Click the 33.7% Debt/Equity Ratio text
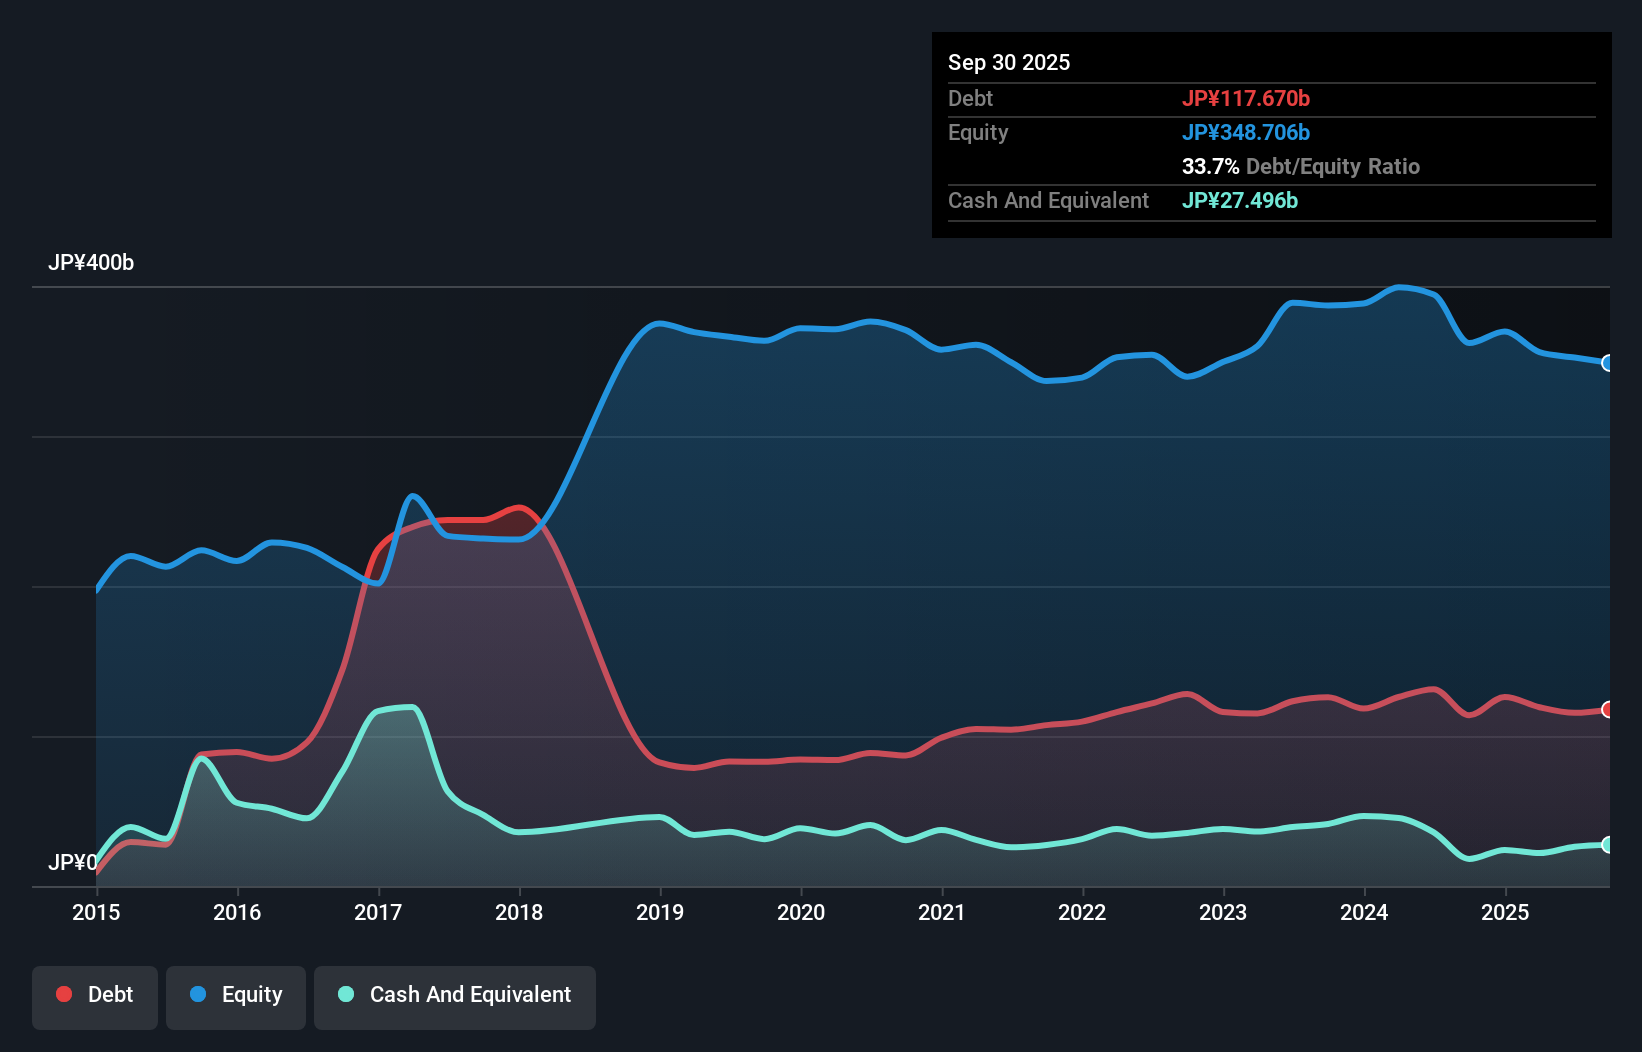The width and height of the screenshot is (1642, 1052). click(x=1301, y=166)
